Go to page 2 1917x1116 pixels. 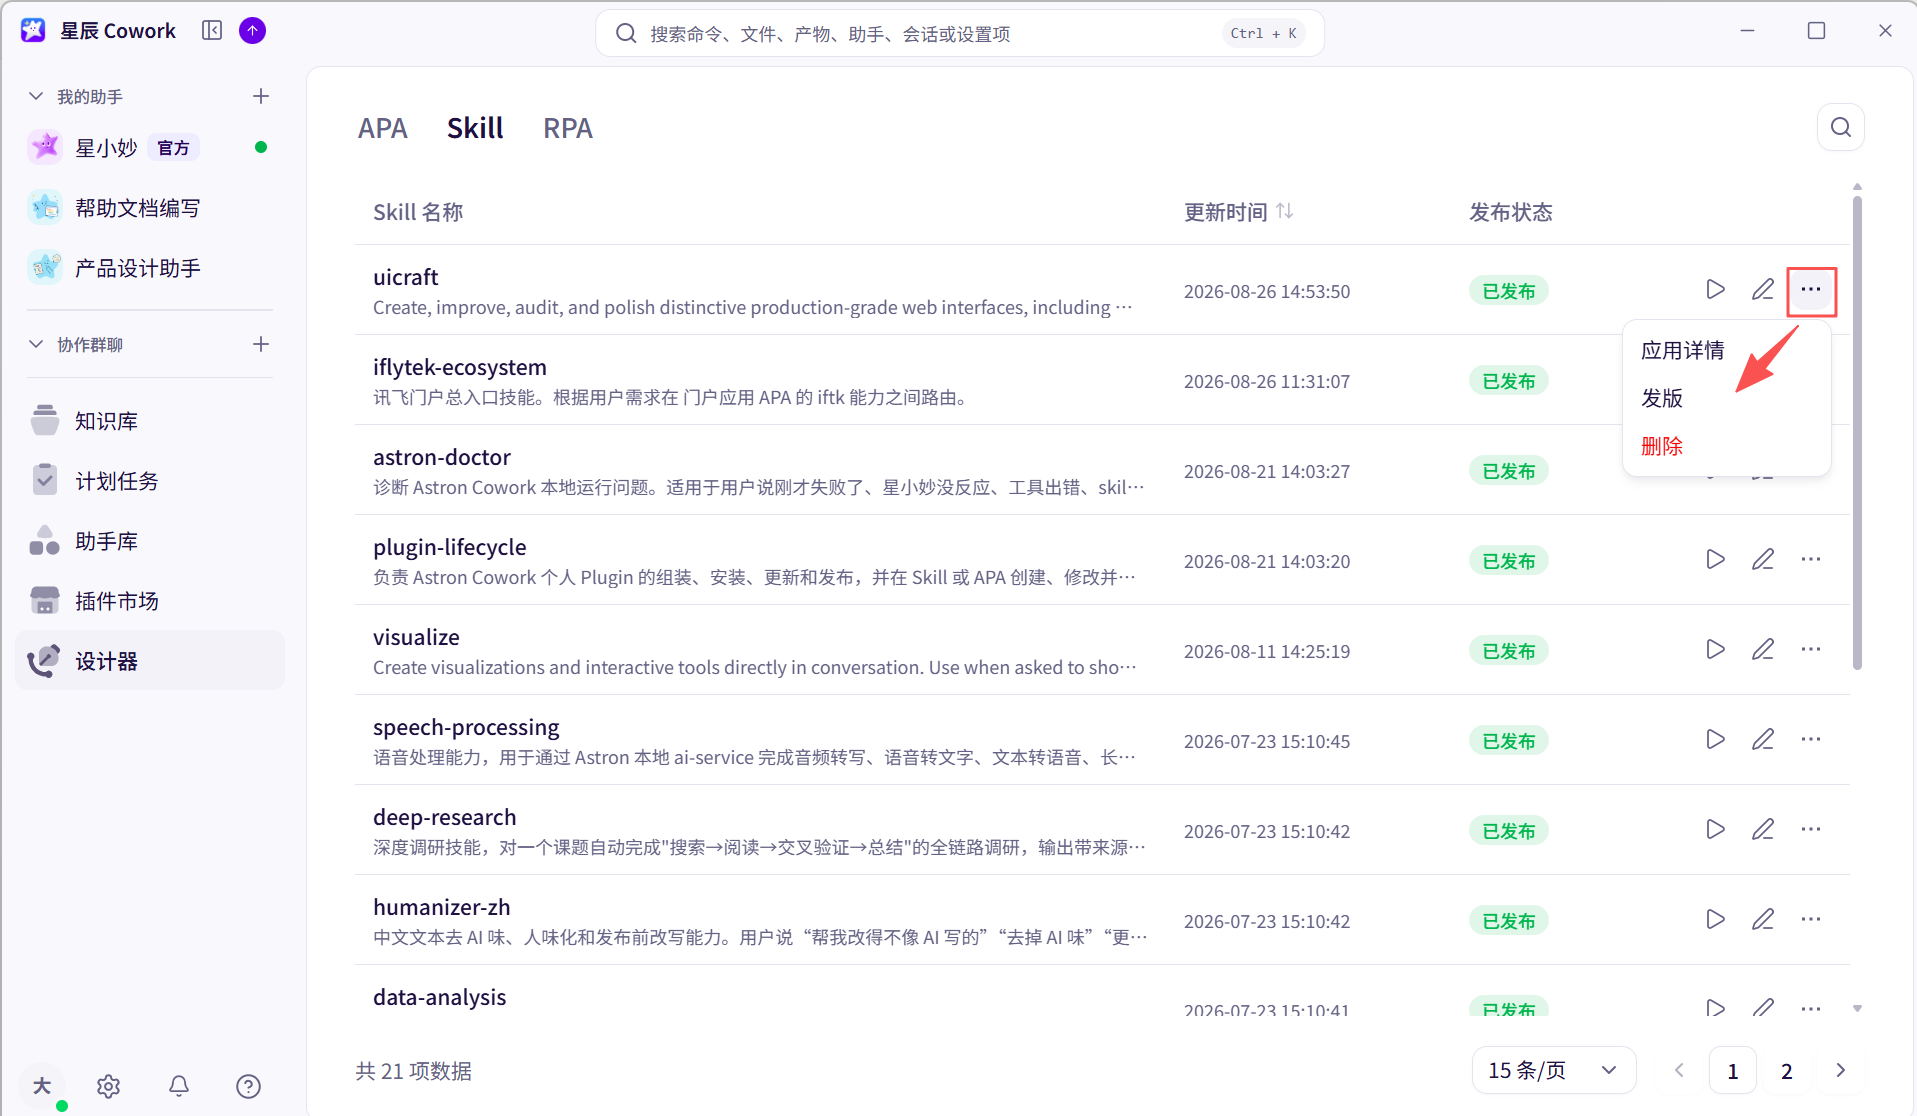pyautogui.click(x=1787, y=1071)
